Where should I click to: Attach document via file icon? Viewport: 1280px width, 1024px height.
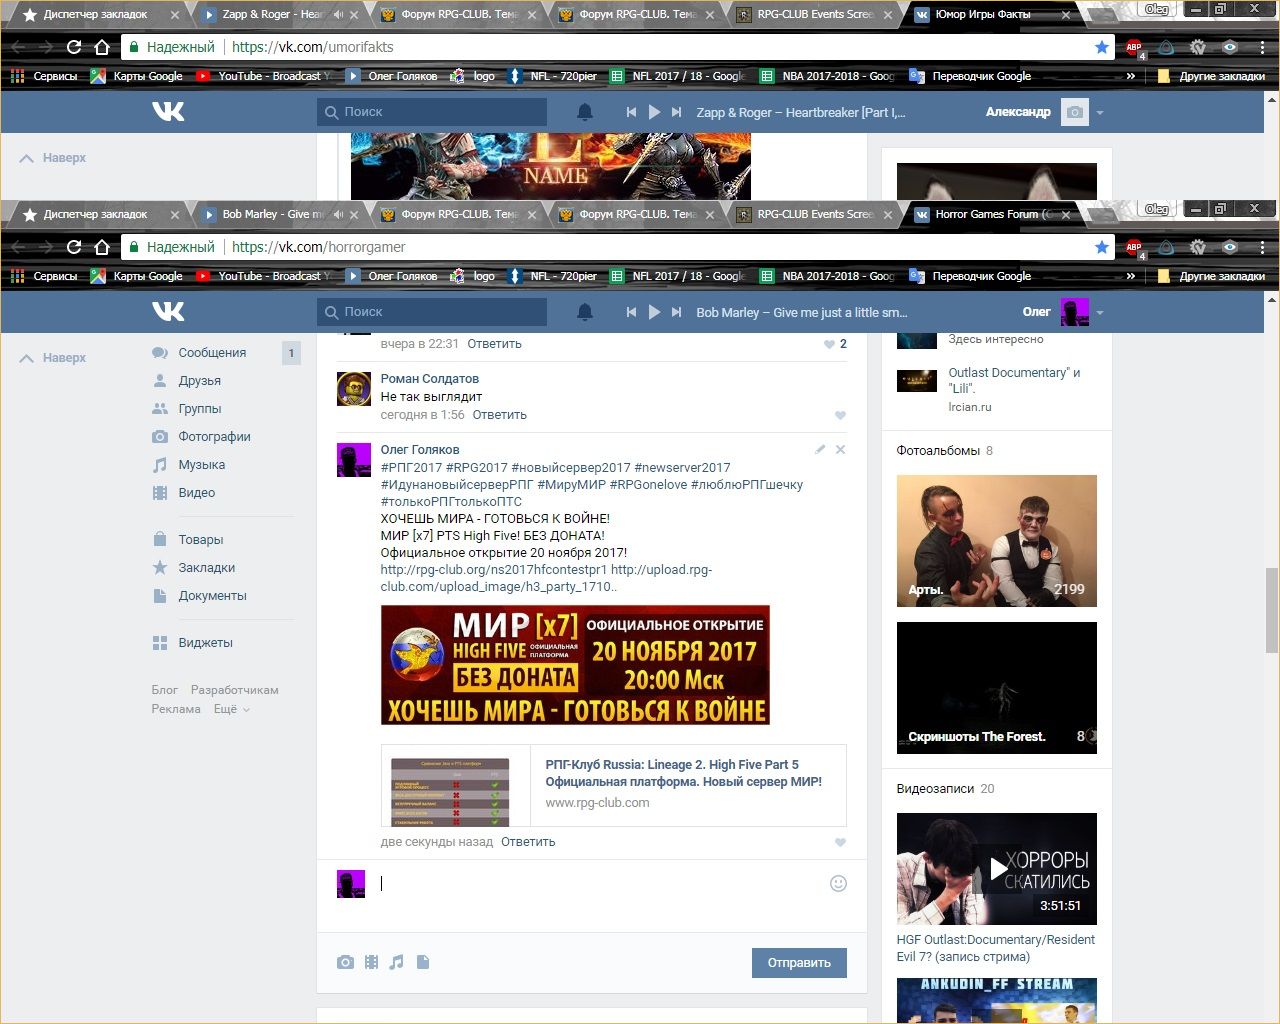point(423,962)
